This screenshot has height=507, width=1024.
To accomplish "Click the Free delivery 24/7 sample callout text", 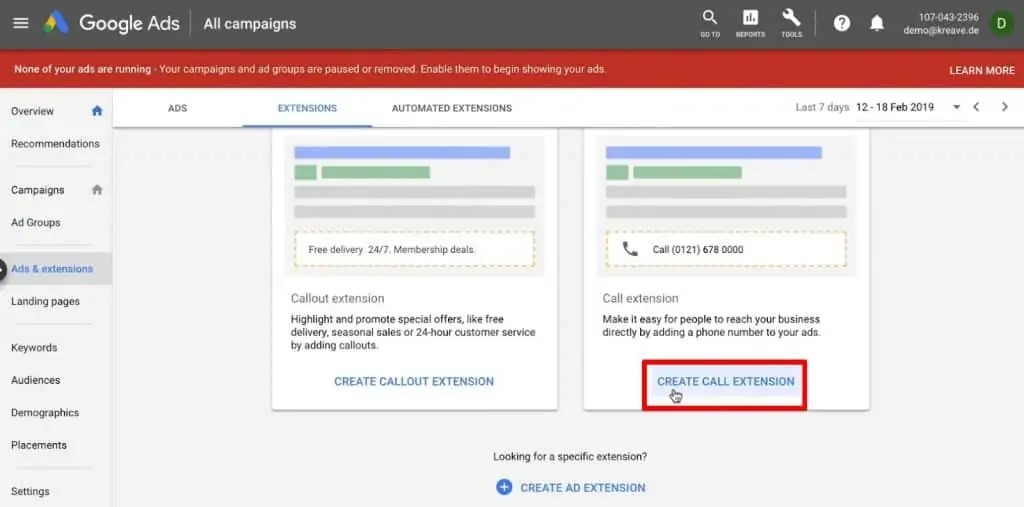I will (x=392, y=250).
